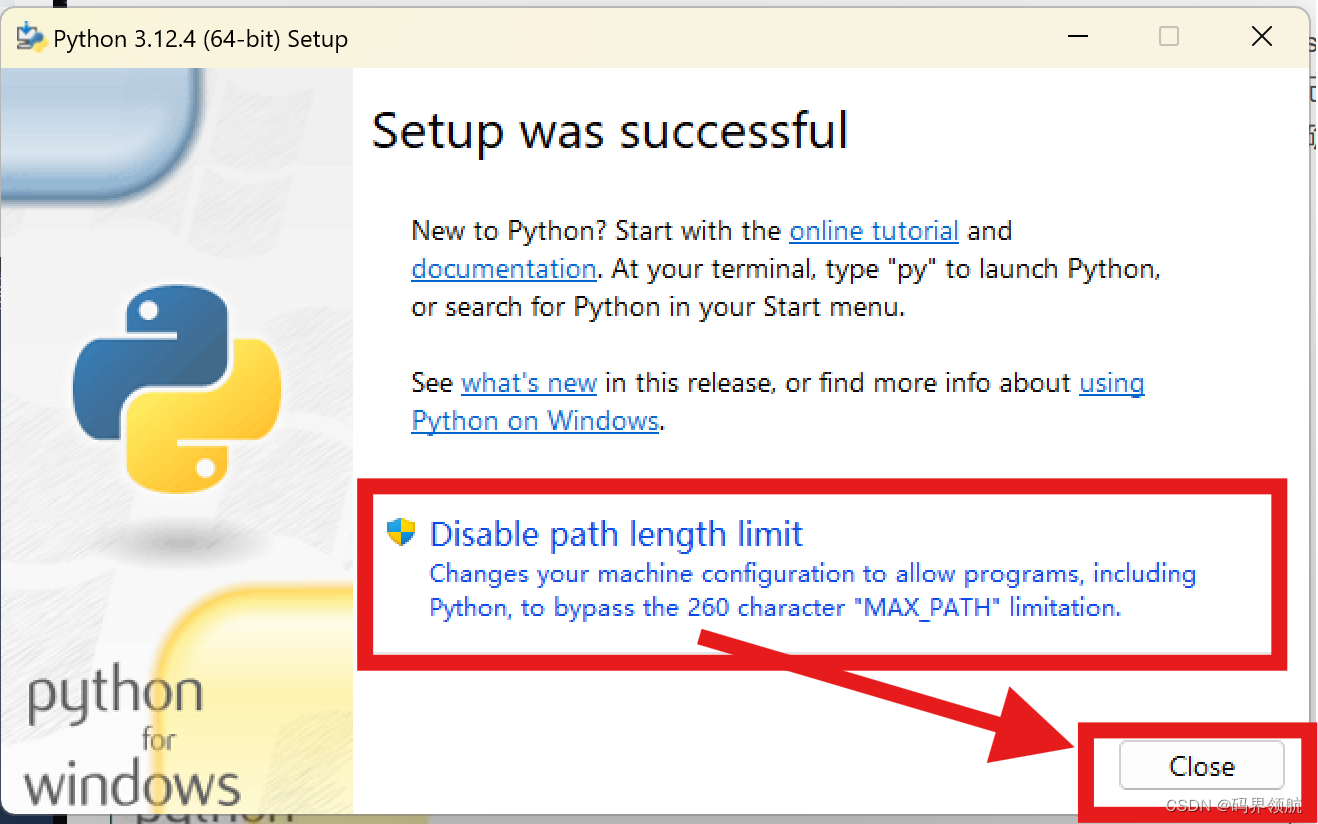Click the Close button in the setup dialog
The height and width of the screenshot is (824, 1318).
tap(1201, 767)
